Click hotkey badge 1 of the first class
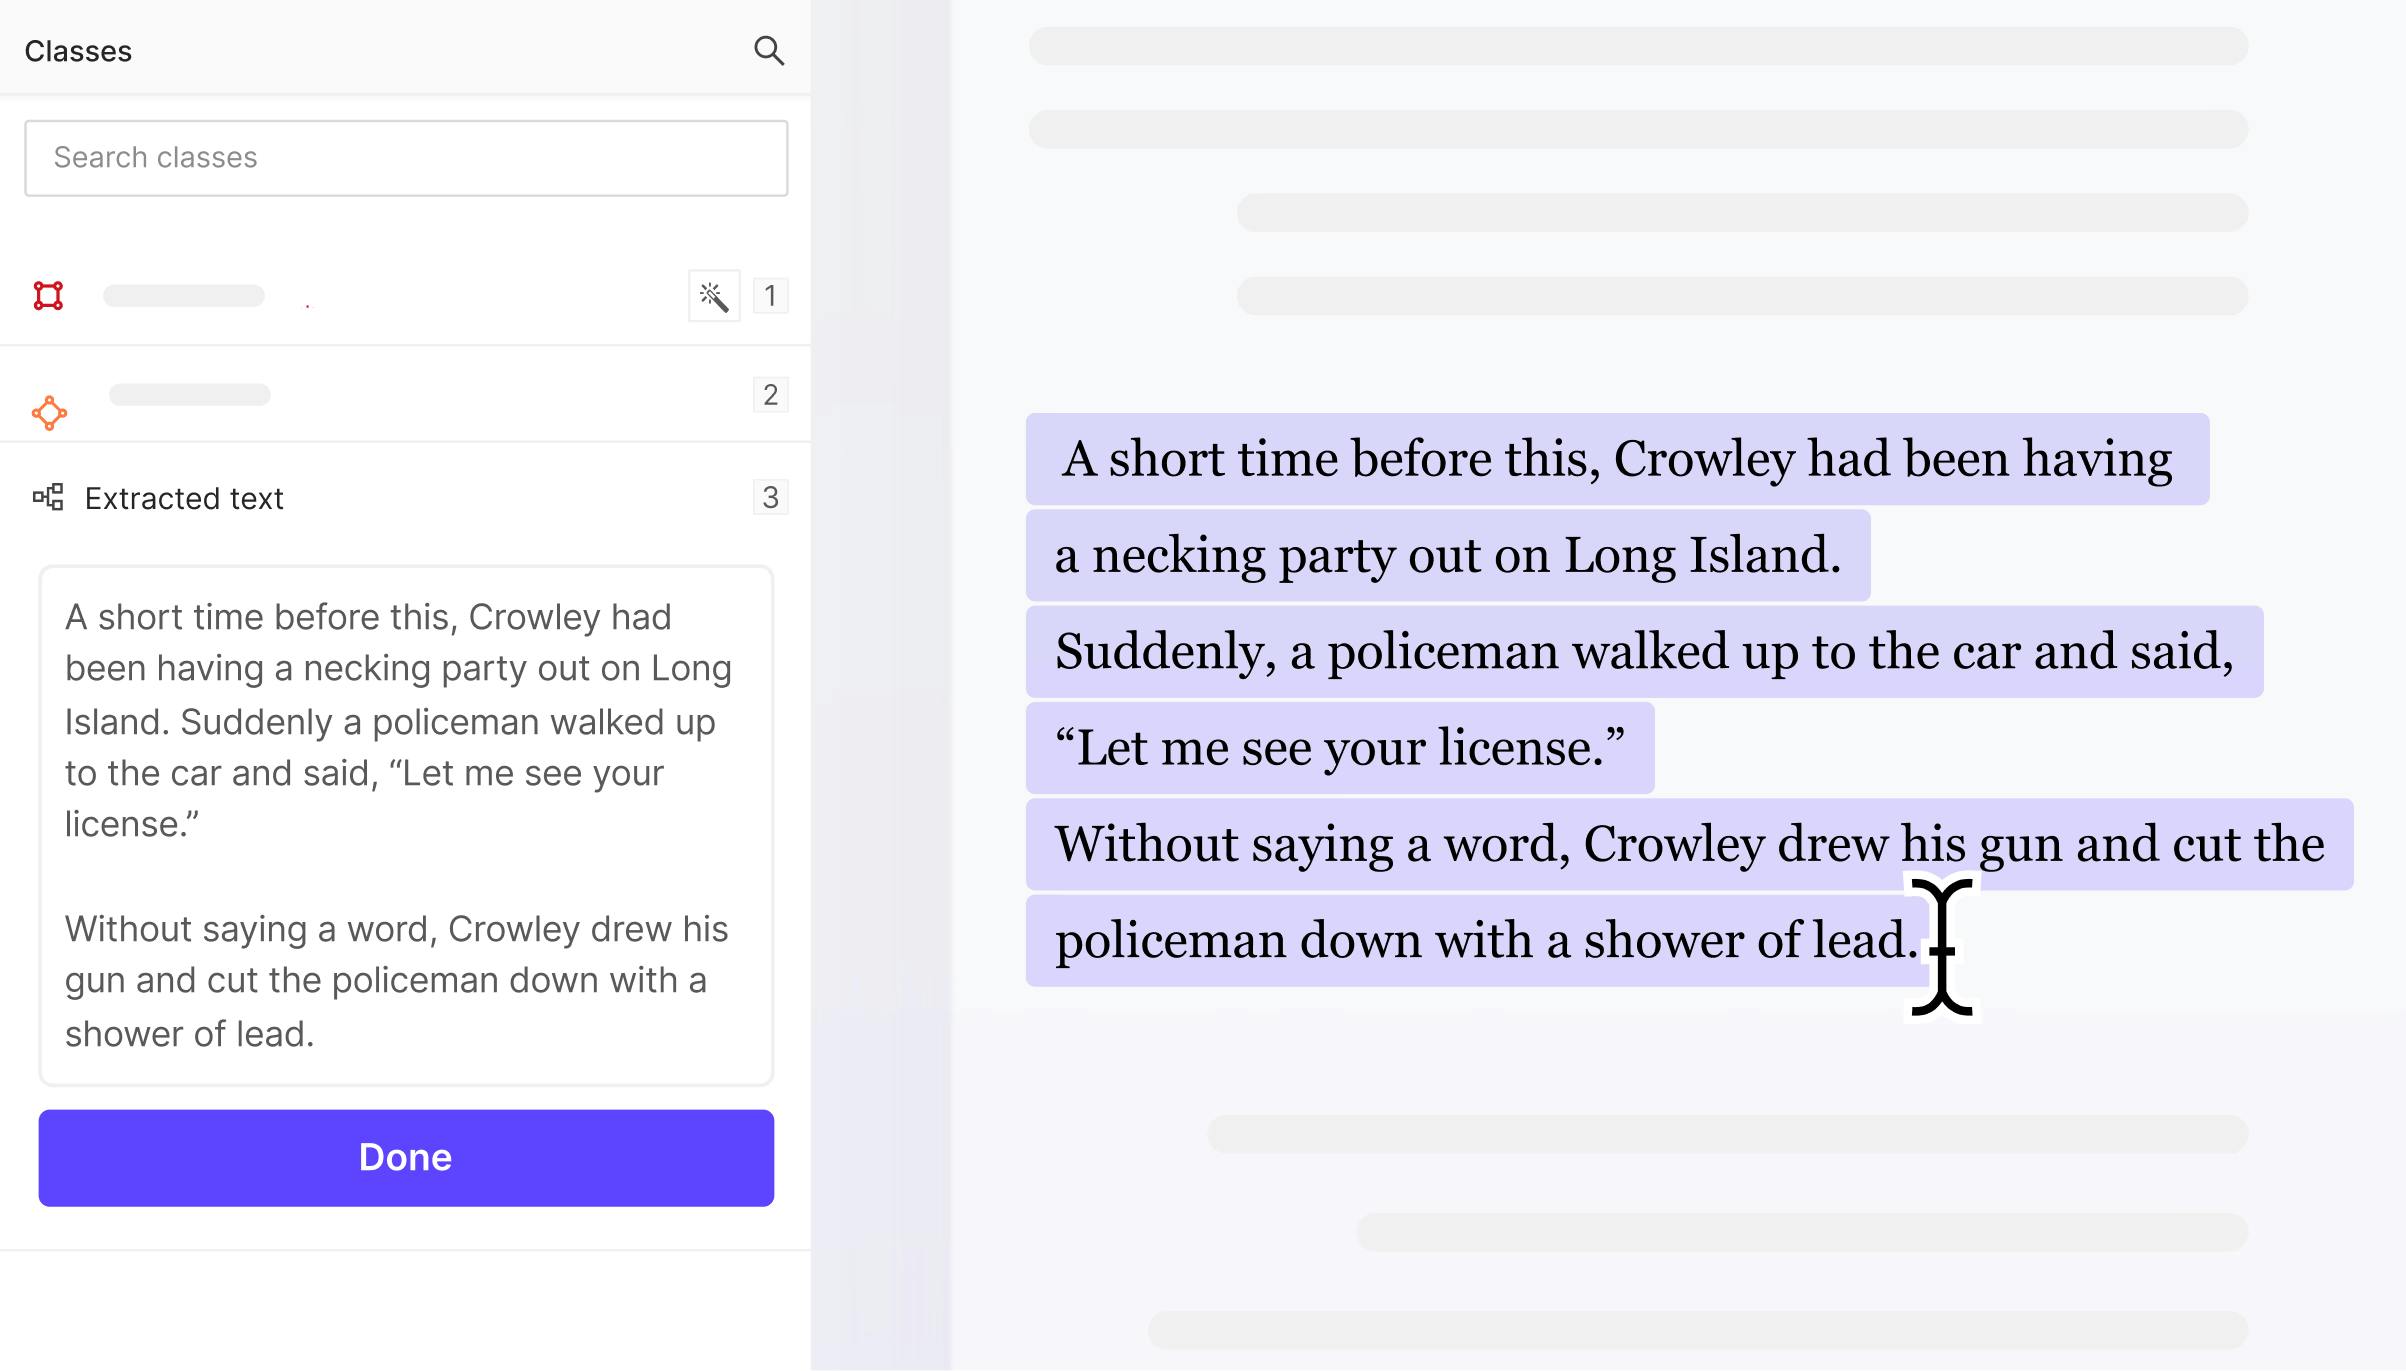The width and height of the screenshot is (2406, 1371). click(770, 296)
